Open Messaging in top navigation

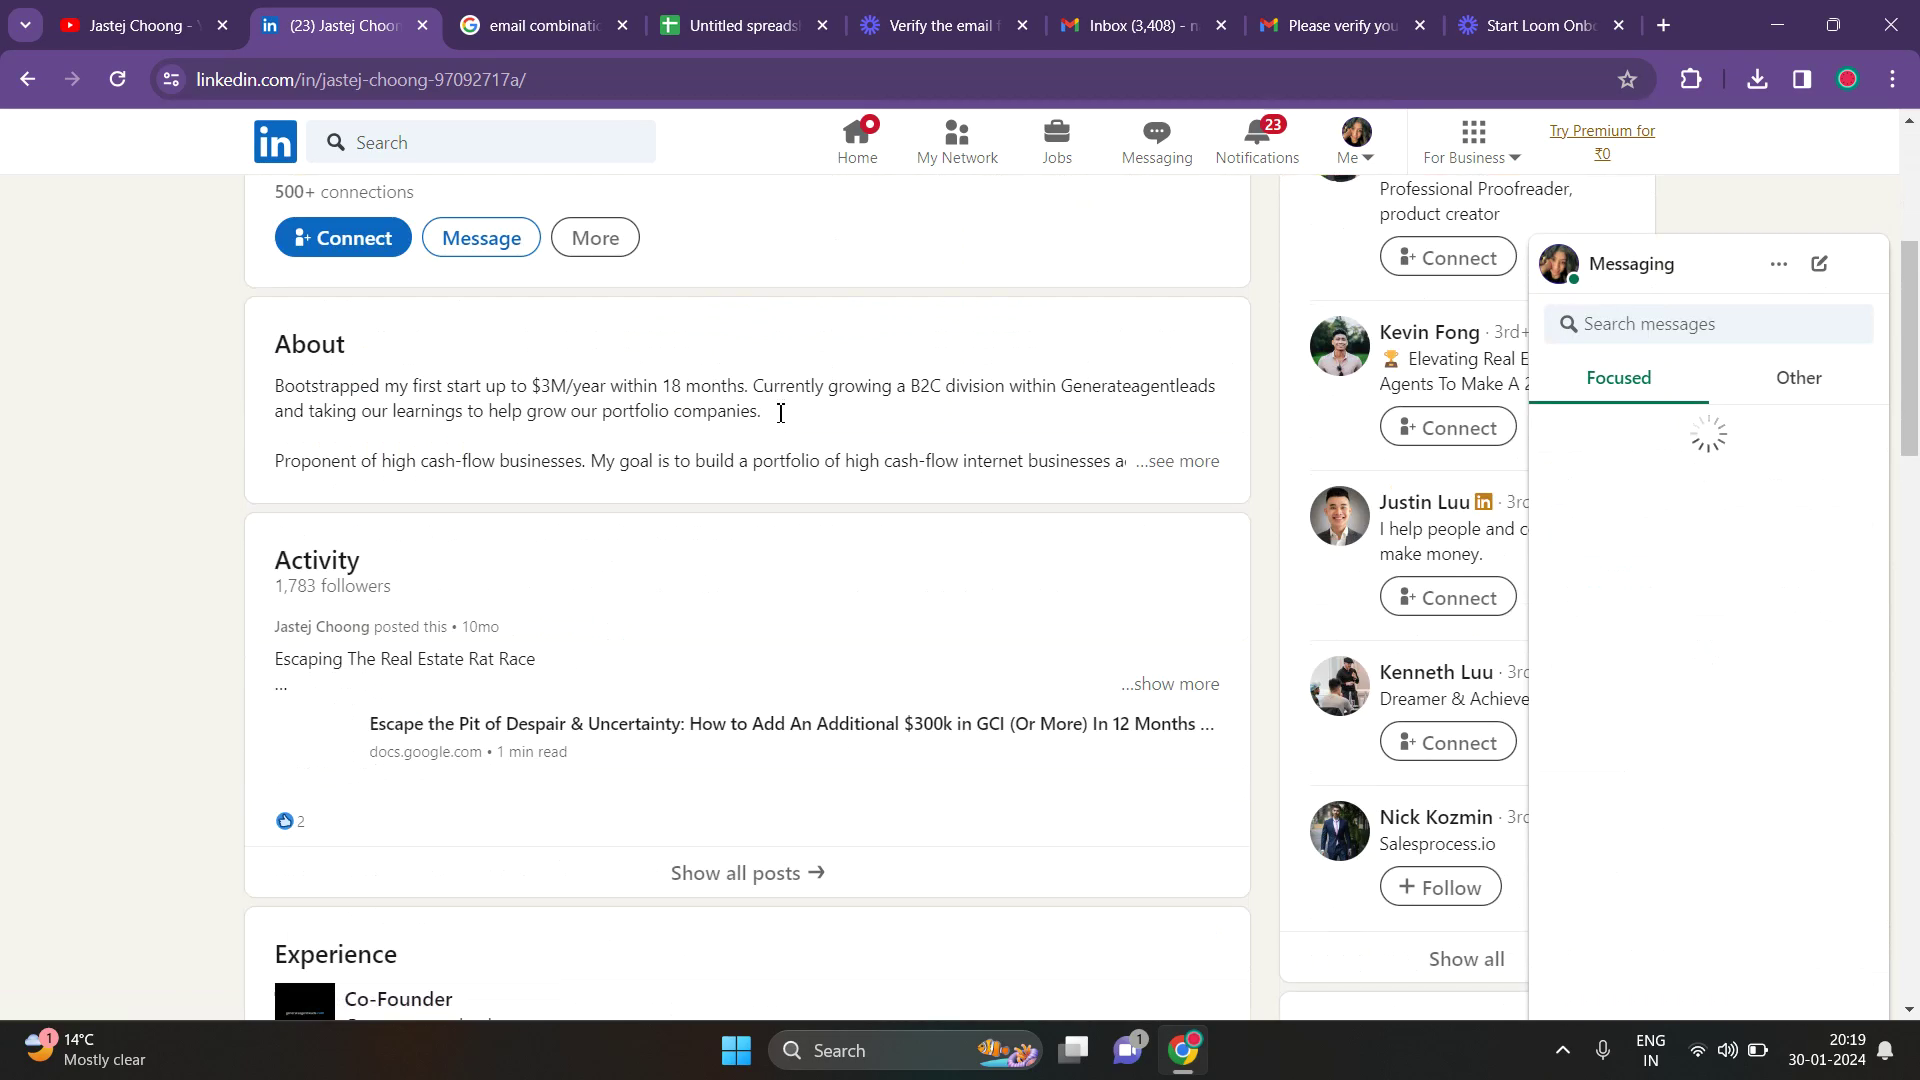click(1157, 141)
